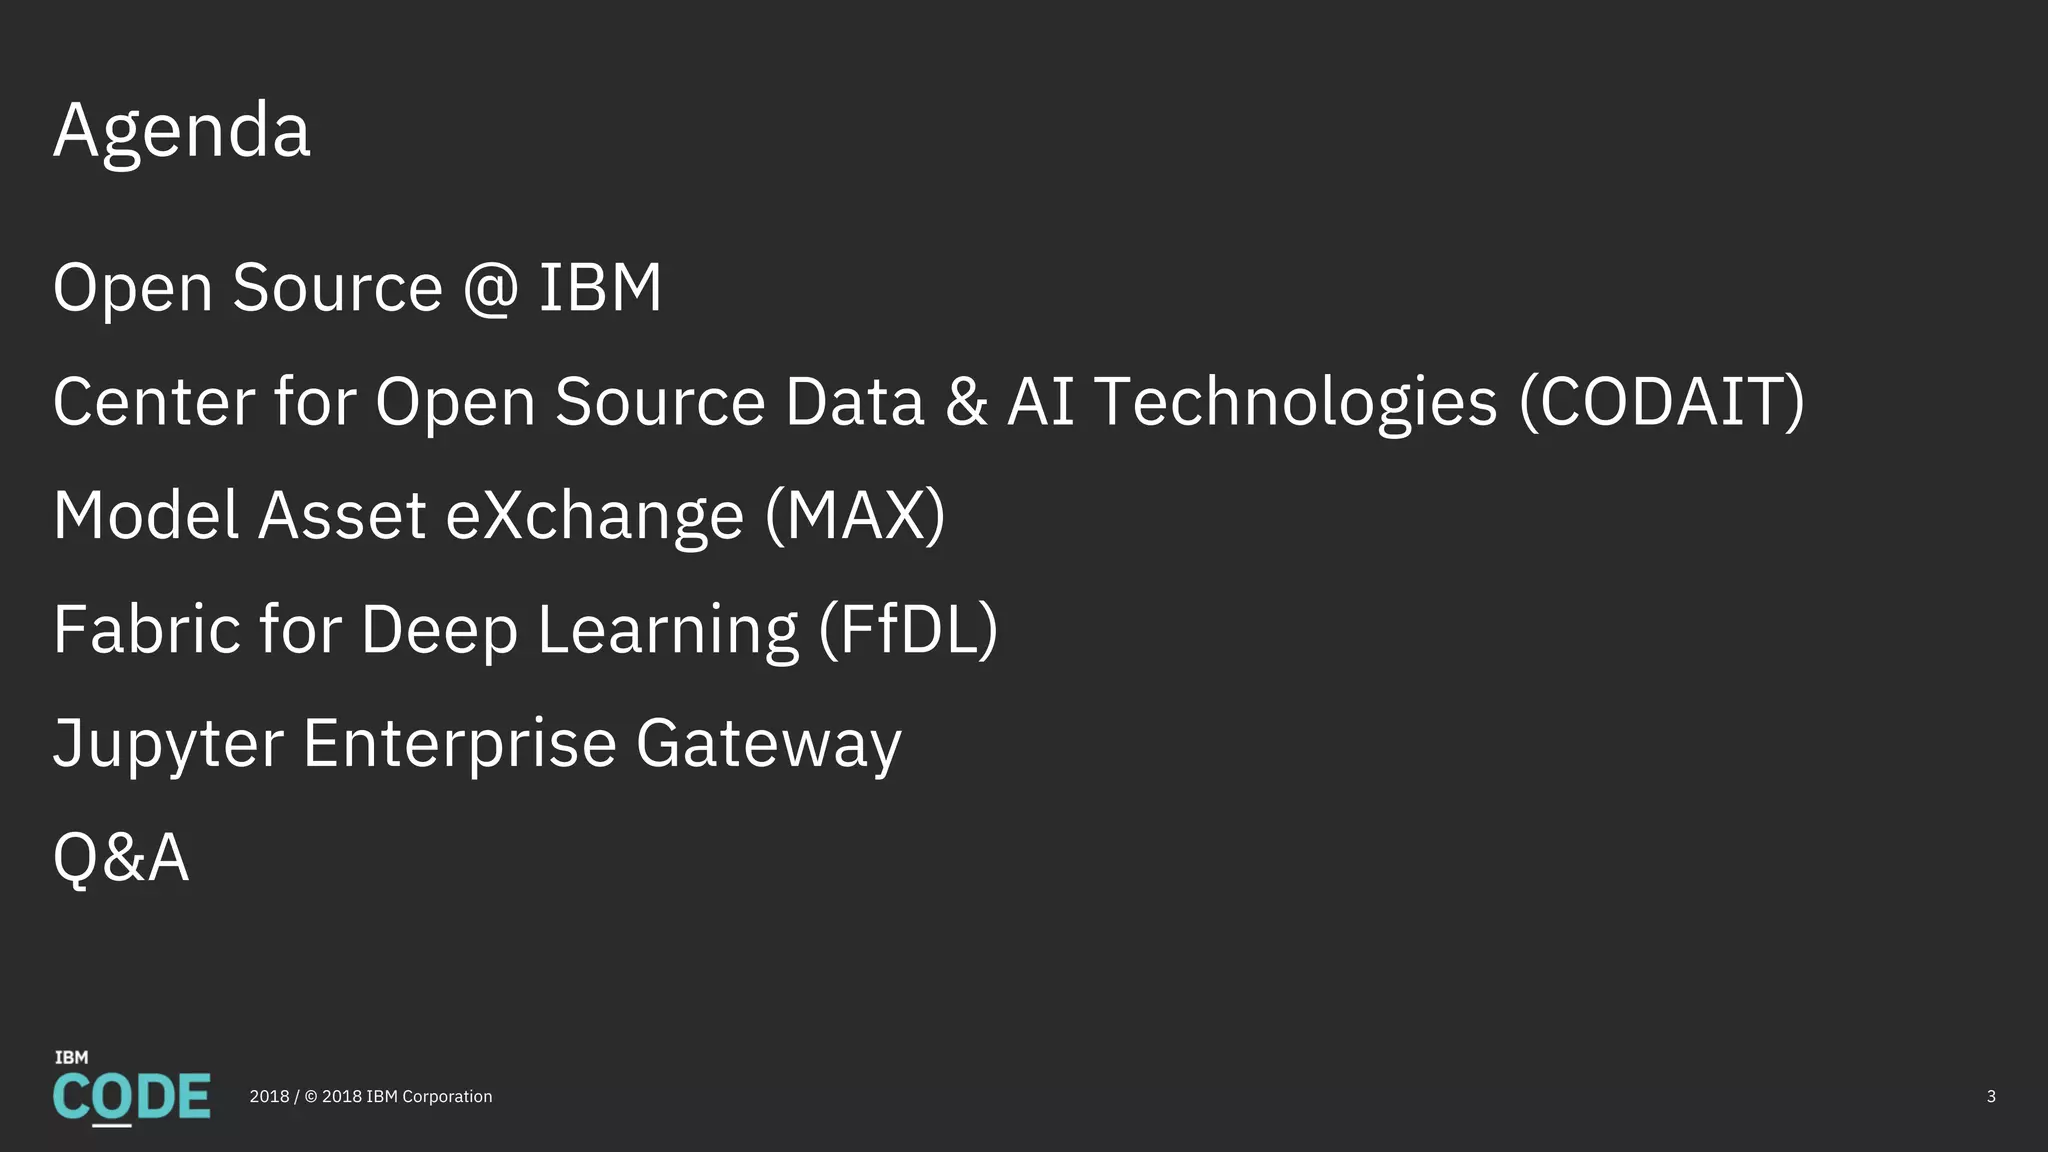The image size is (2048, 1152).
Task: Select the Agenda slide title
Action: [182, 130]
